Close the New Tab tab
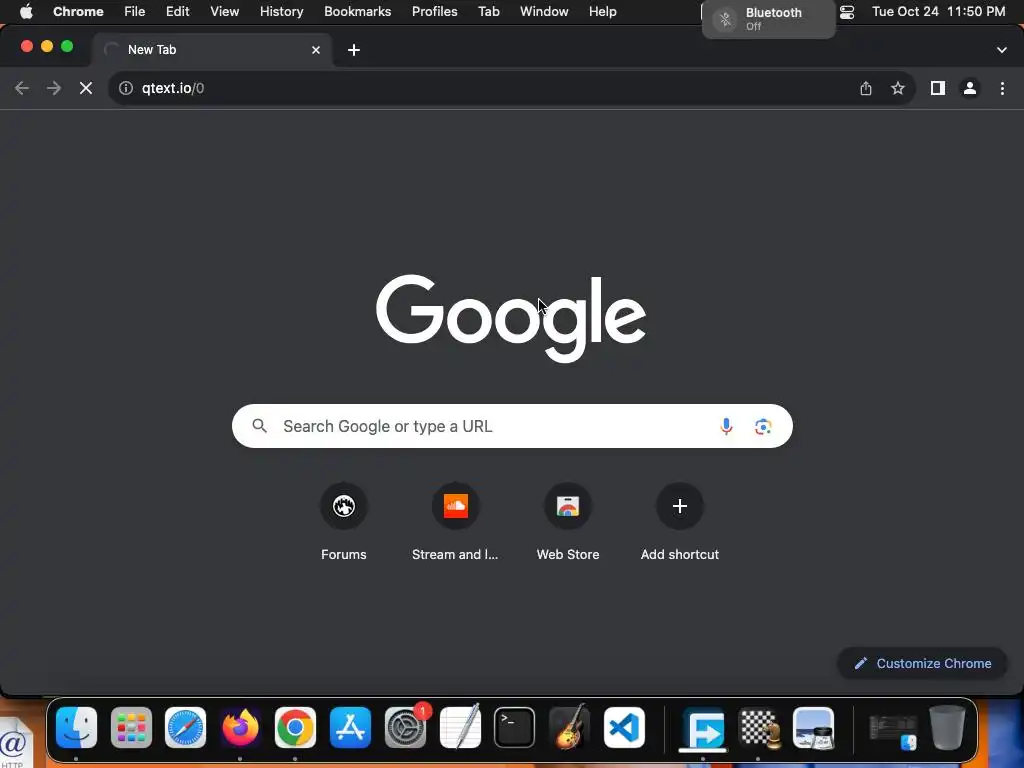 pos(316,50)
